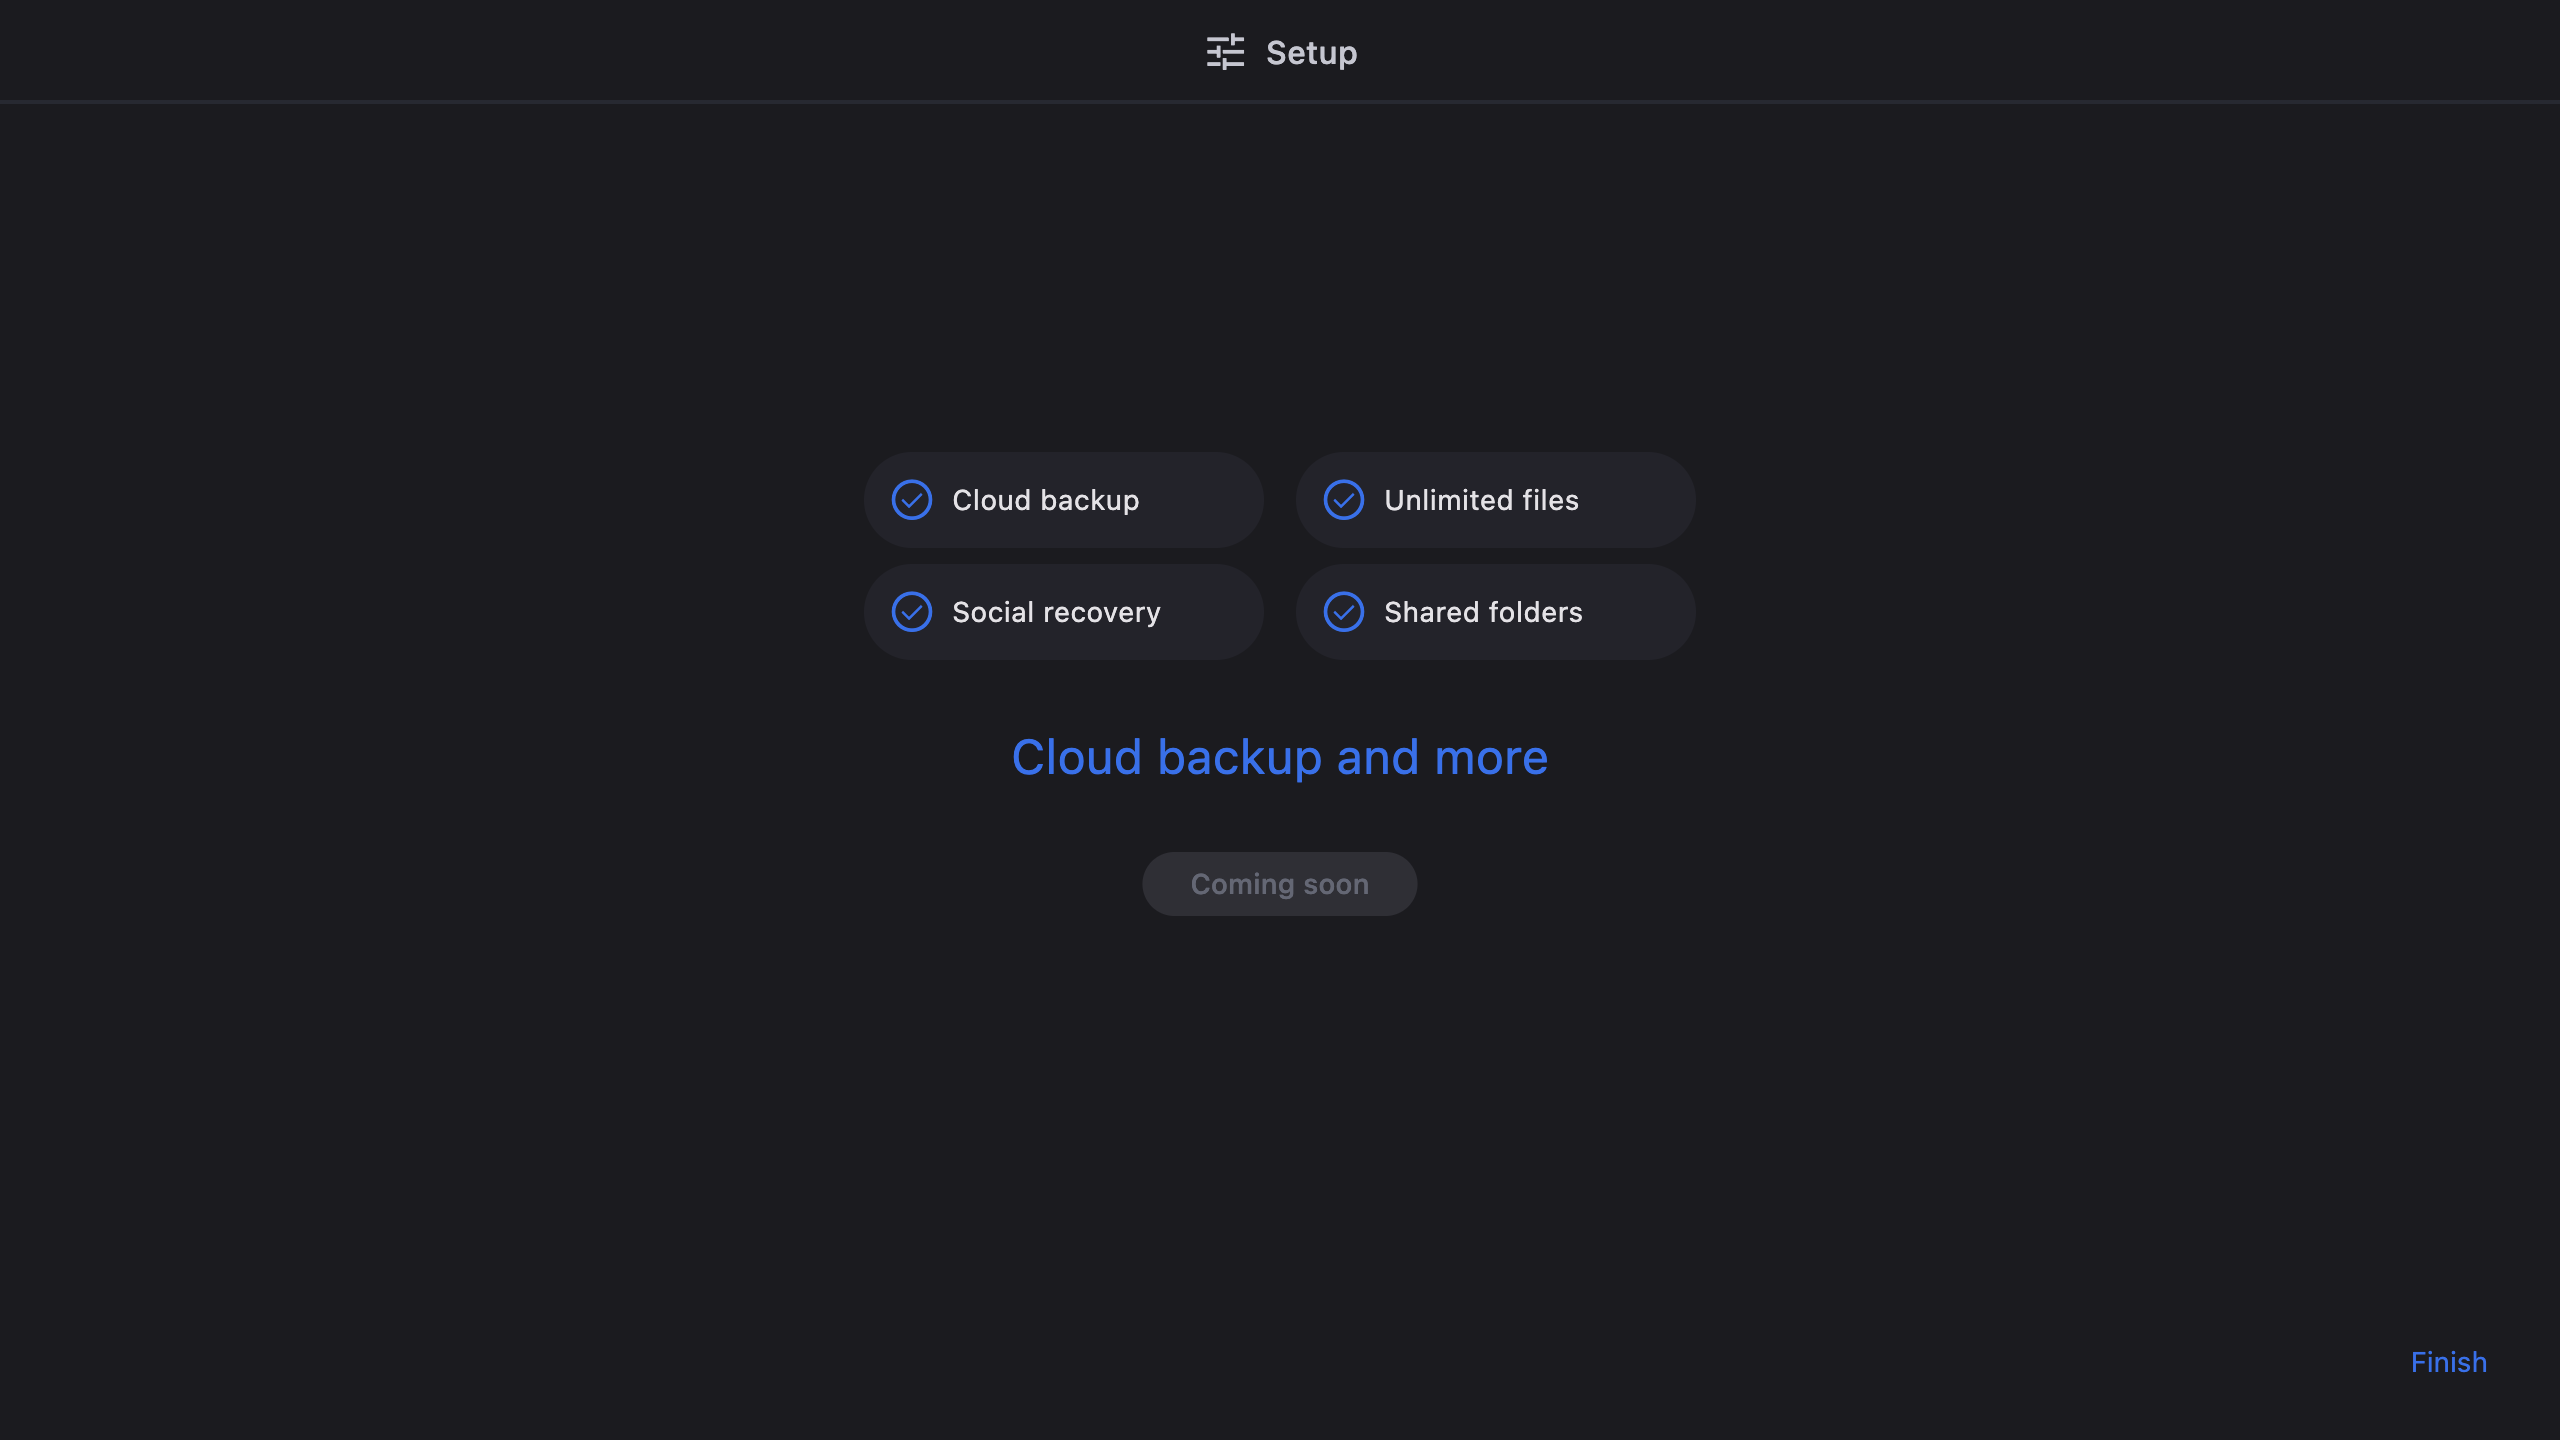Screen dimensions: 2560x1440
Task: Click the Social recovery checkmark icon
Action: [912, 612]
